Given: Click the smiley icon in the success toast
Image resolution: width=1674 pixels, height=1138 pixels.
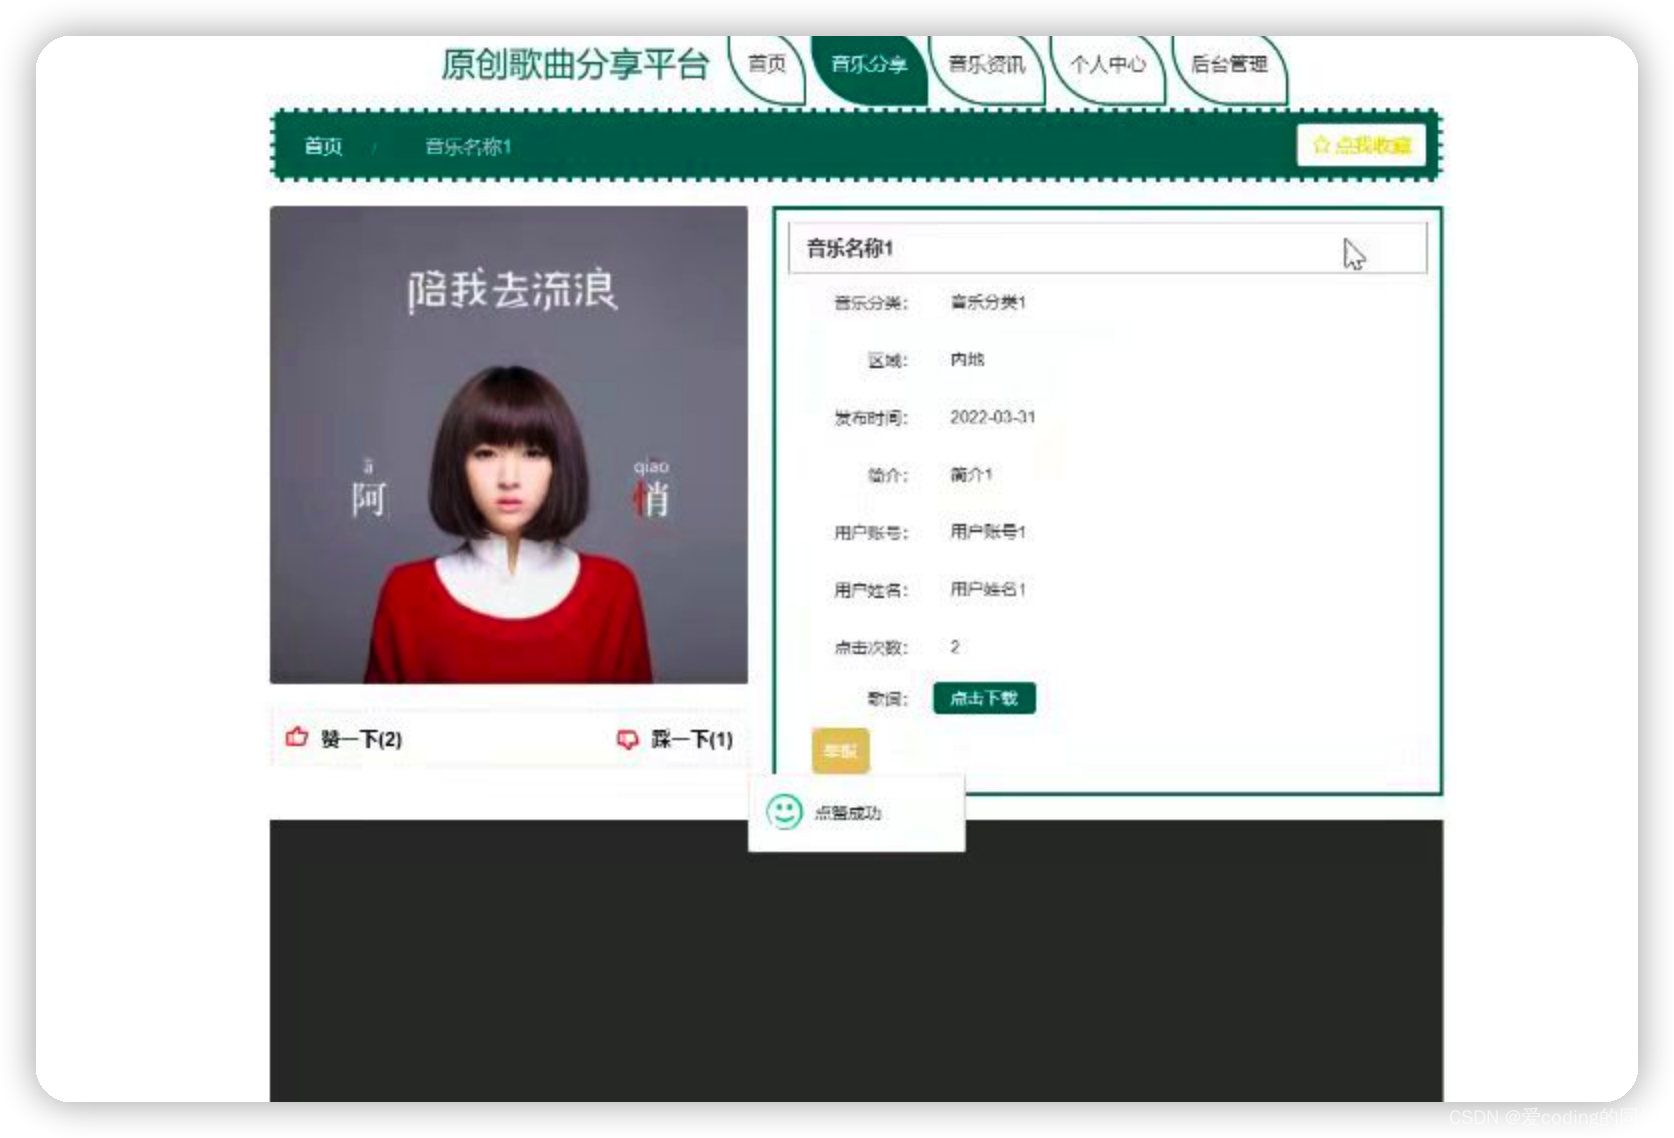Looking at the screenshot, I should pos(784,812).
